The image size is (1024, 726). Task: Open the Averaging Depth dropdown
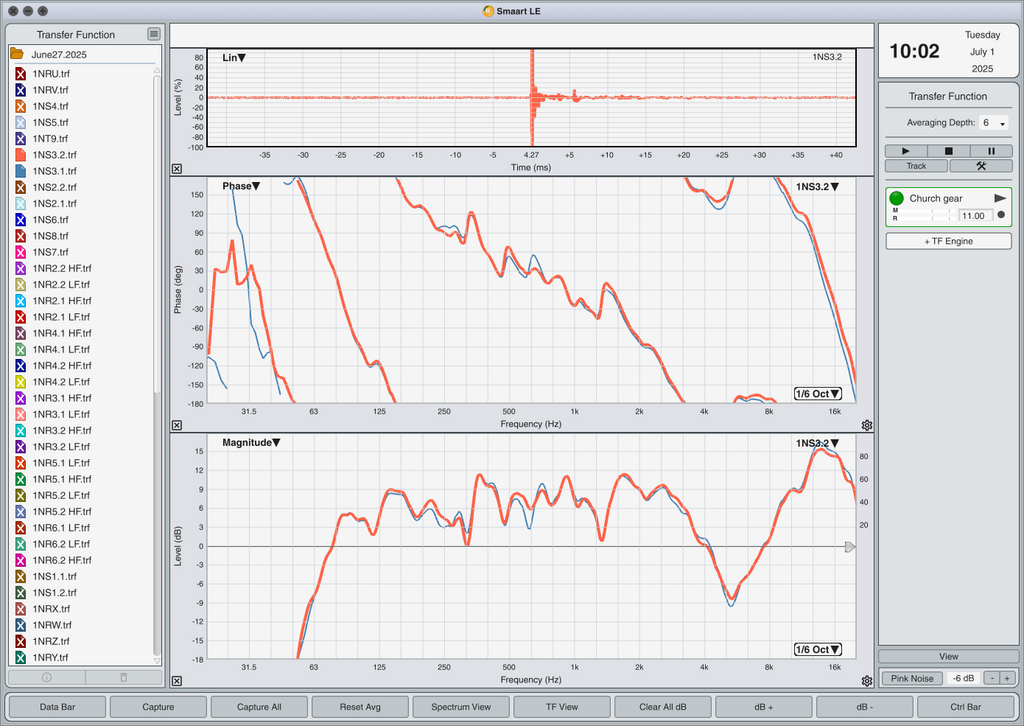[x=993, y=123]
